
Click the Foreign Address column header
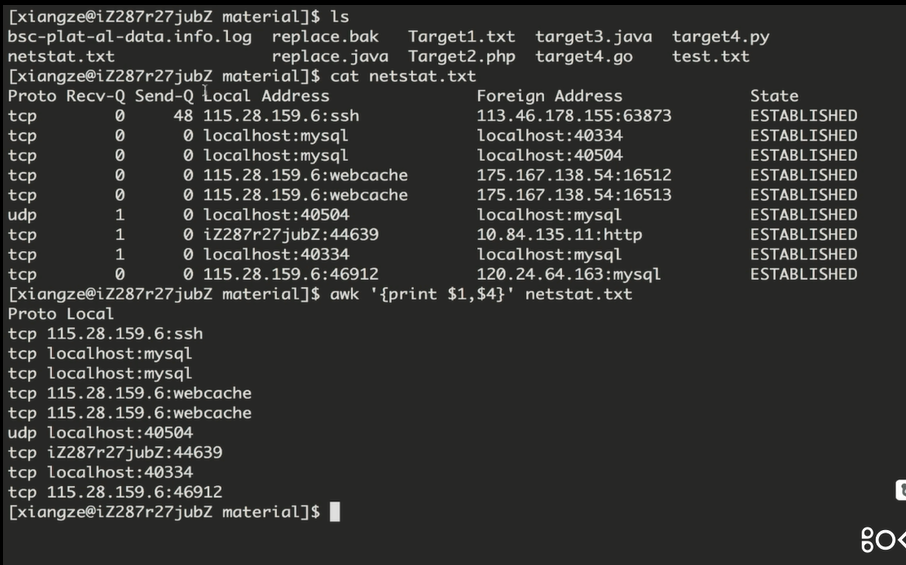click(550, 96)
